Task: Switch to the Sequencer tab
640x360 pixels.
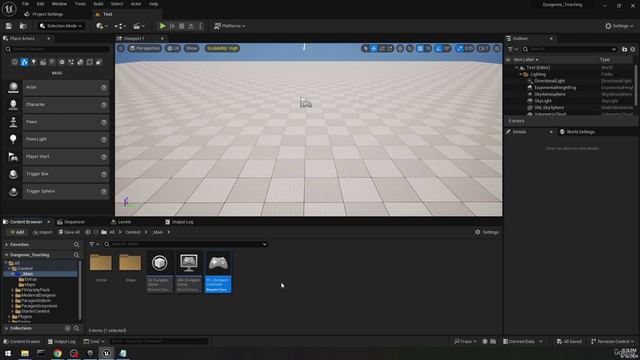Action: (71, 222)
